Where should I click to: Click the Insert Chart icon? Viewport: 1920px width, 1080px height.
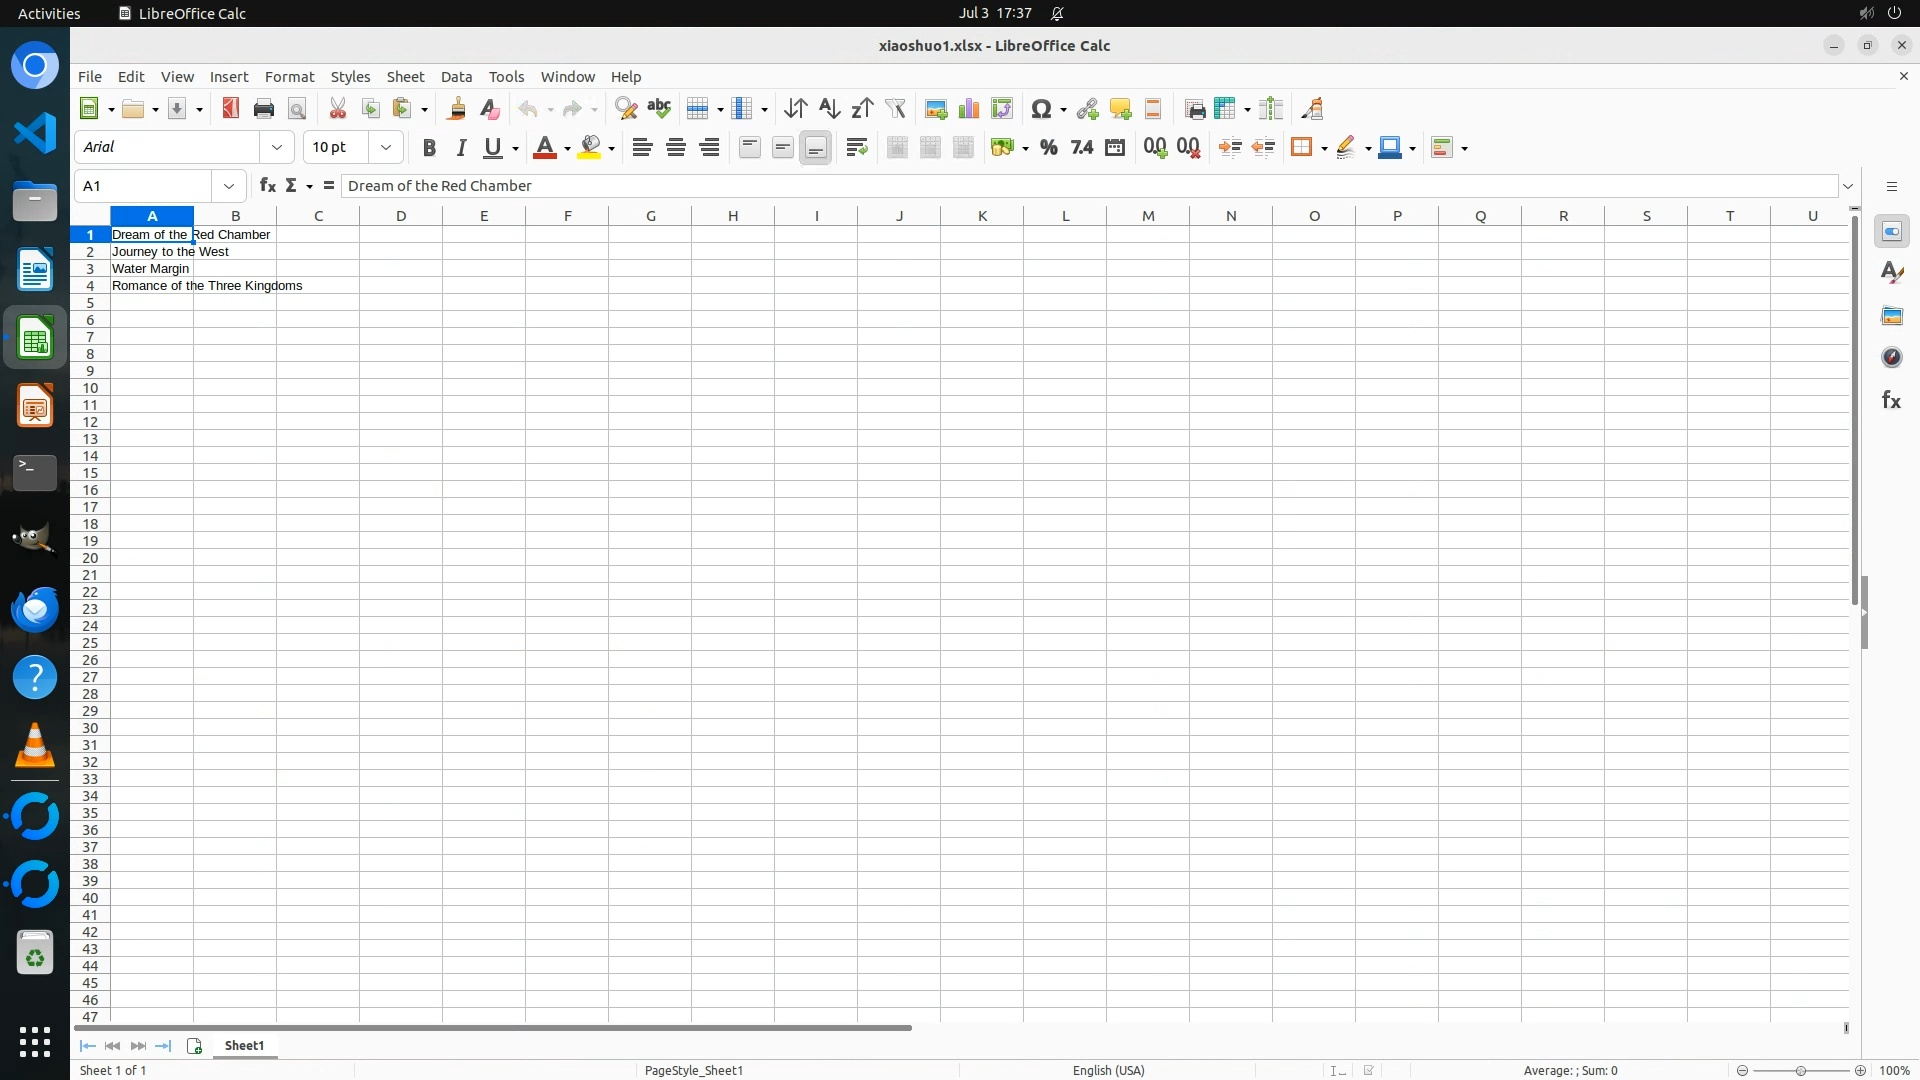coord(968,109)
